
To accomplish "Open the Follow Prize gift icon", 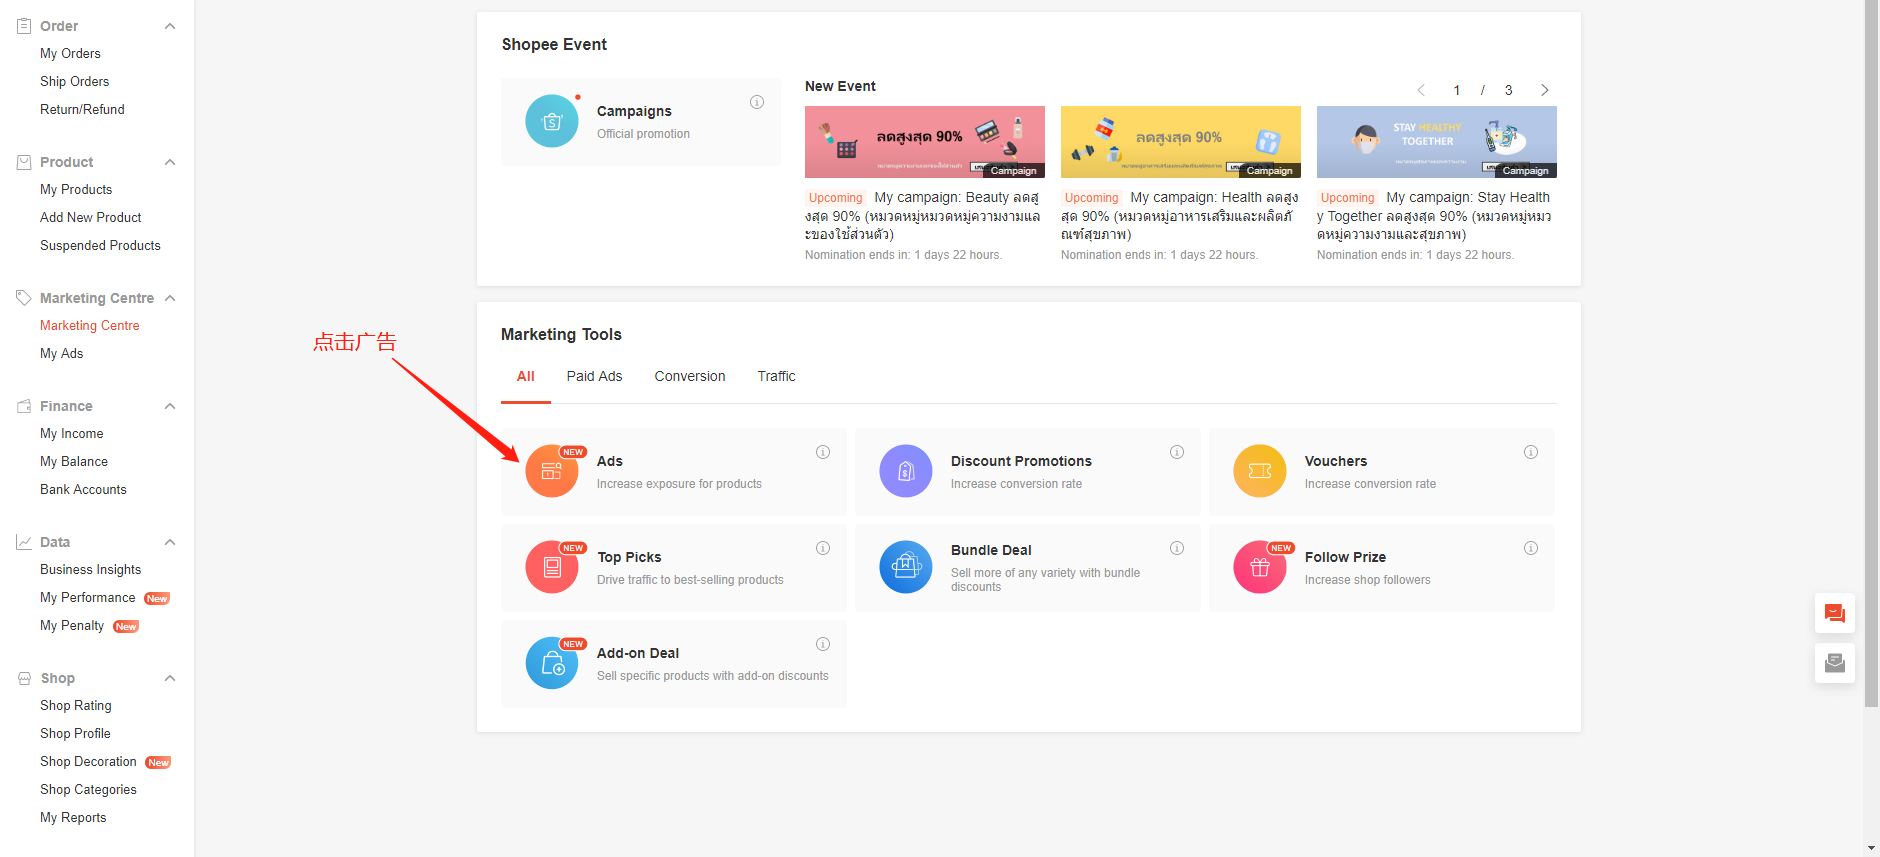I will pos(1260,567).
